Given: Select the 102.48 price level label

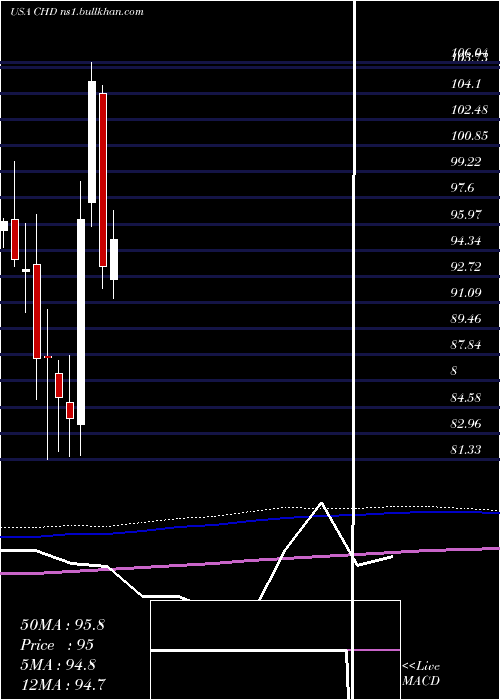Looking at the screenshot, I should pos(470,109).
